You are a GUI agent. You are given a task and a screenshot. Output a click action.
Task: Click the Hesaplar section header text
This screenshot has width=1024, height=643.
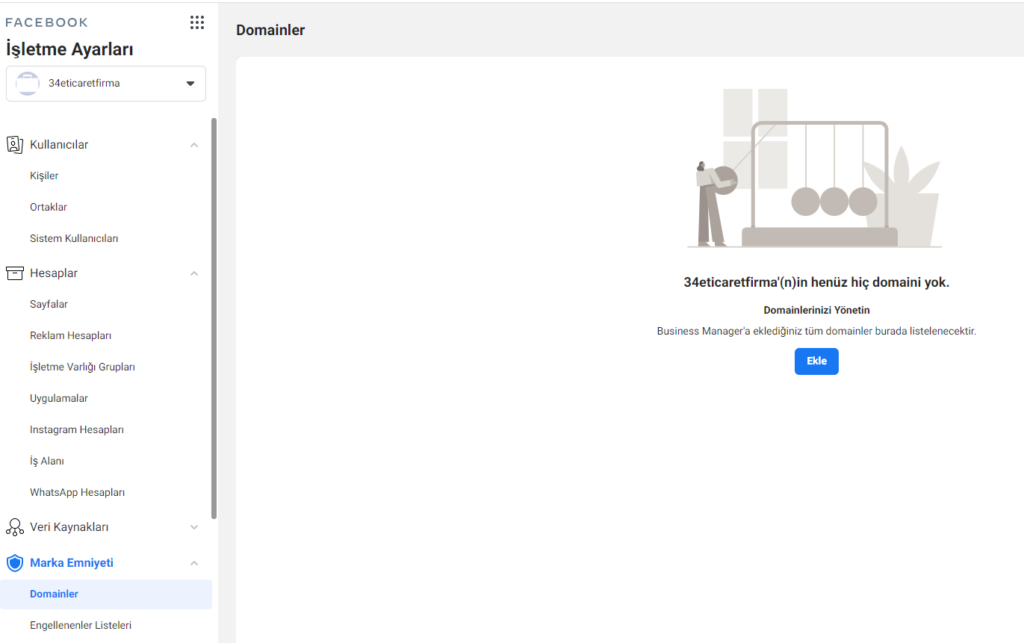coord(54,273)
